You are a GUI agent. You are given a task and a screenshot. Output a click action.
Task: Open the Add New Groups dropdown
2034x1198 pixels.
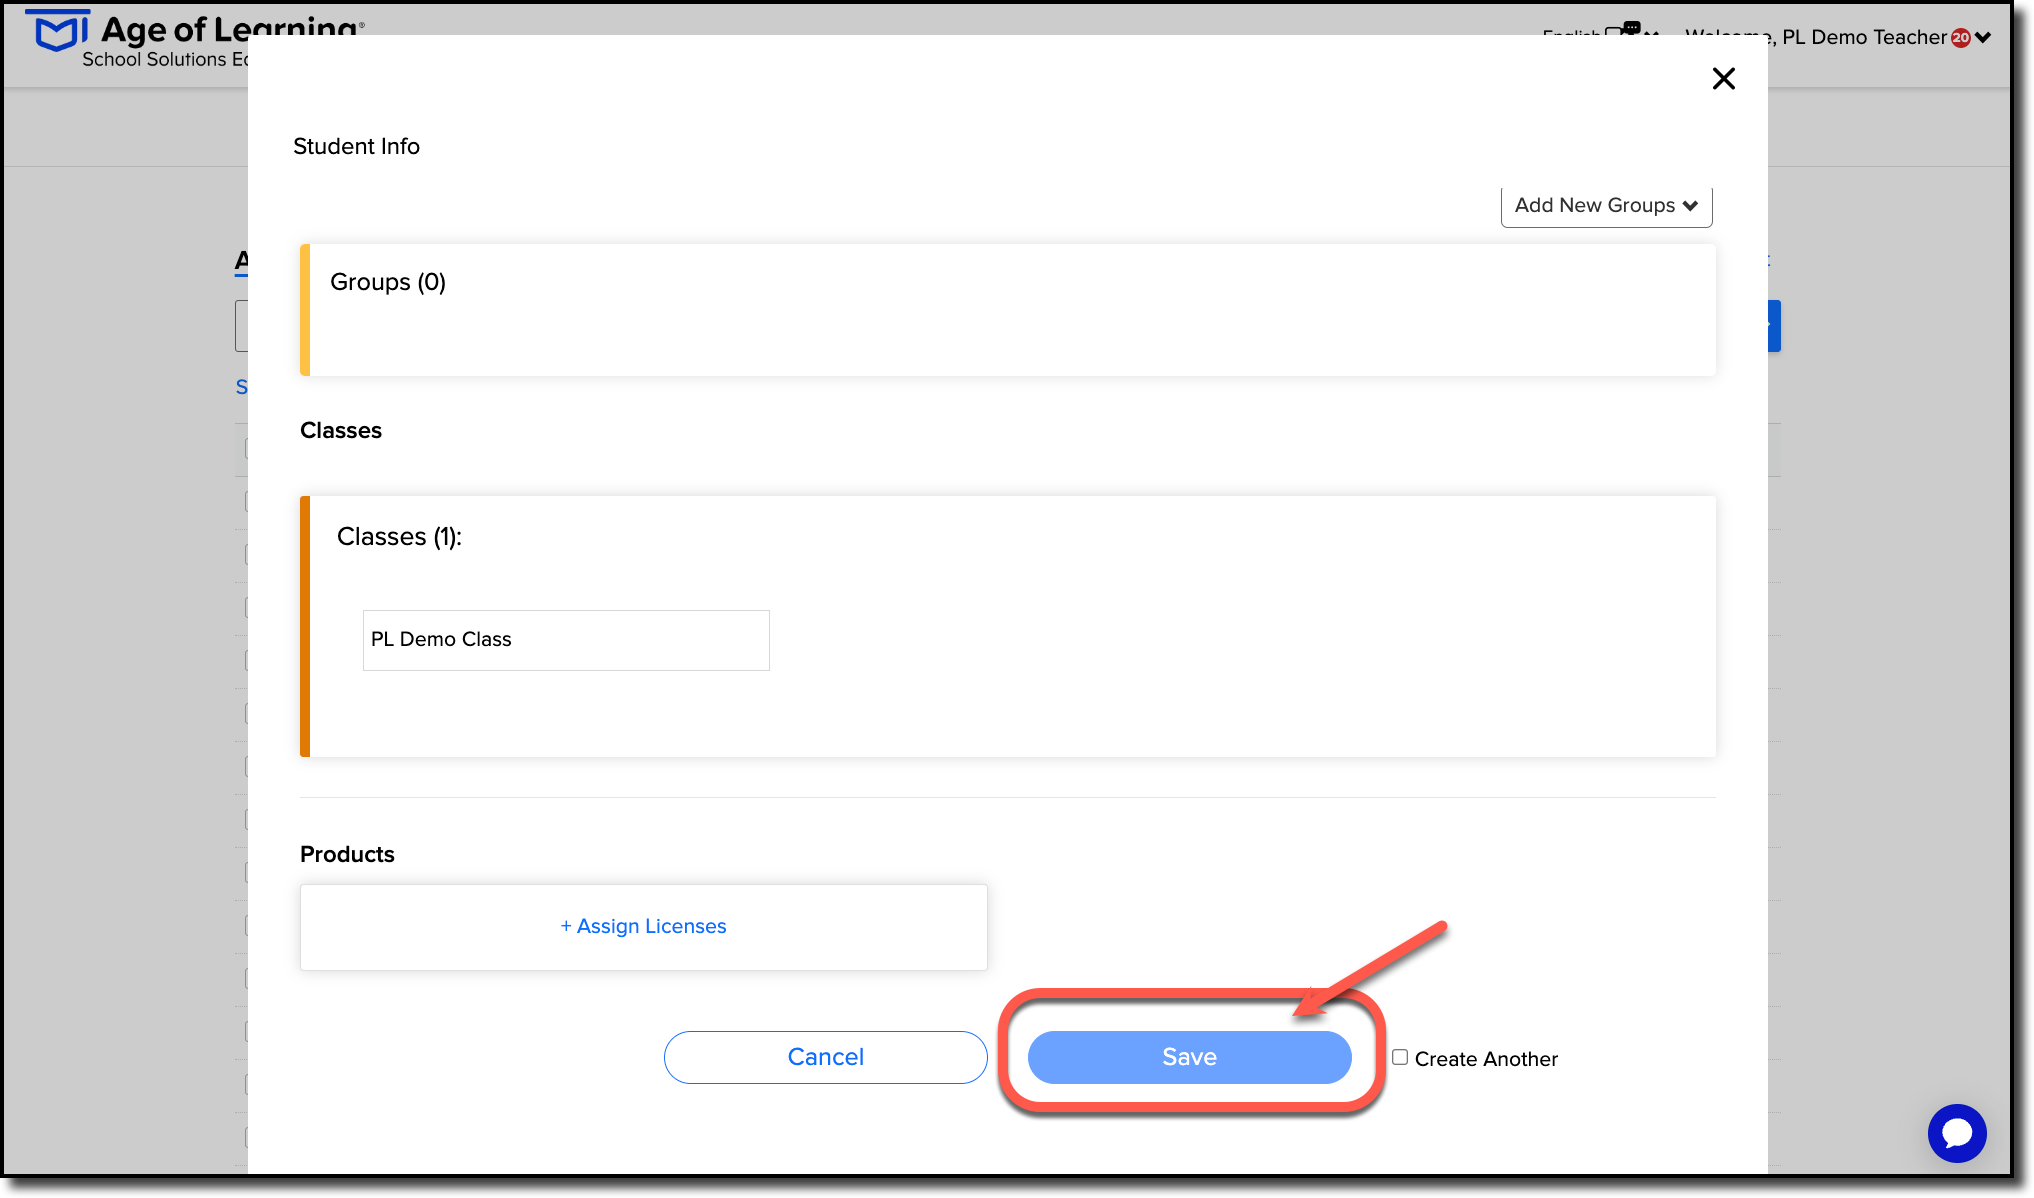click(x=1606, y=206)
